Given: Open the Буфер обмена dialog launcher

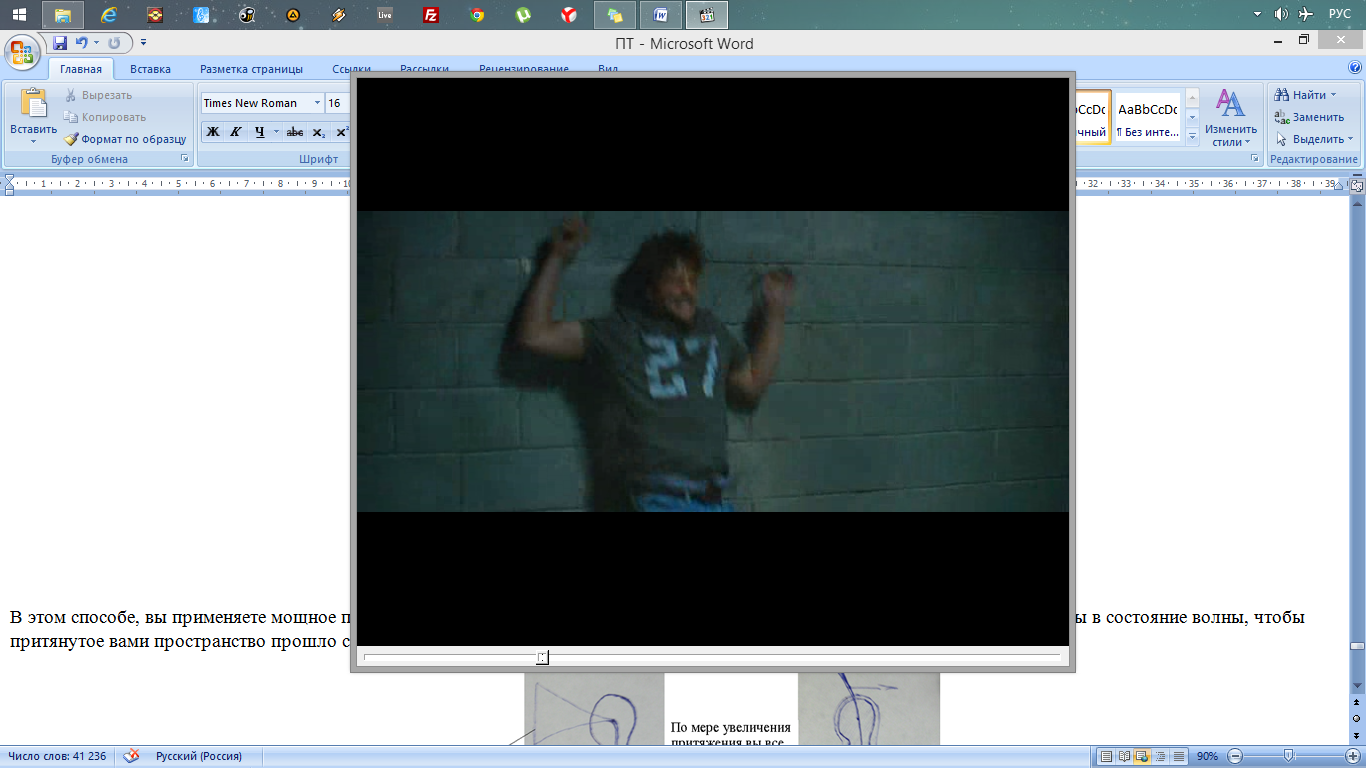Looking at the screenshot, I should 185,159.
